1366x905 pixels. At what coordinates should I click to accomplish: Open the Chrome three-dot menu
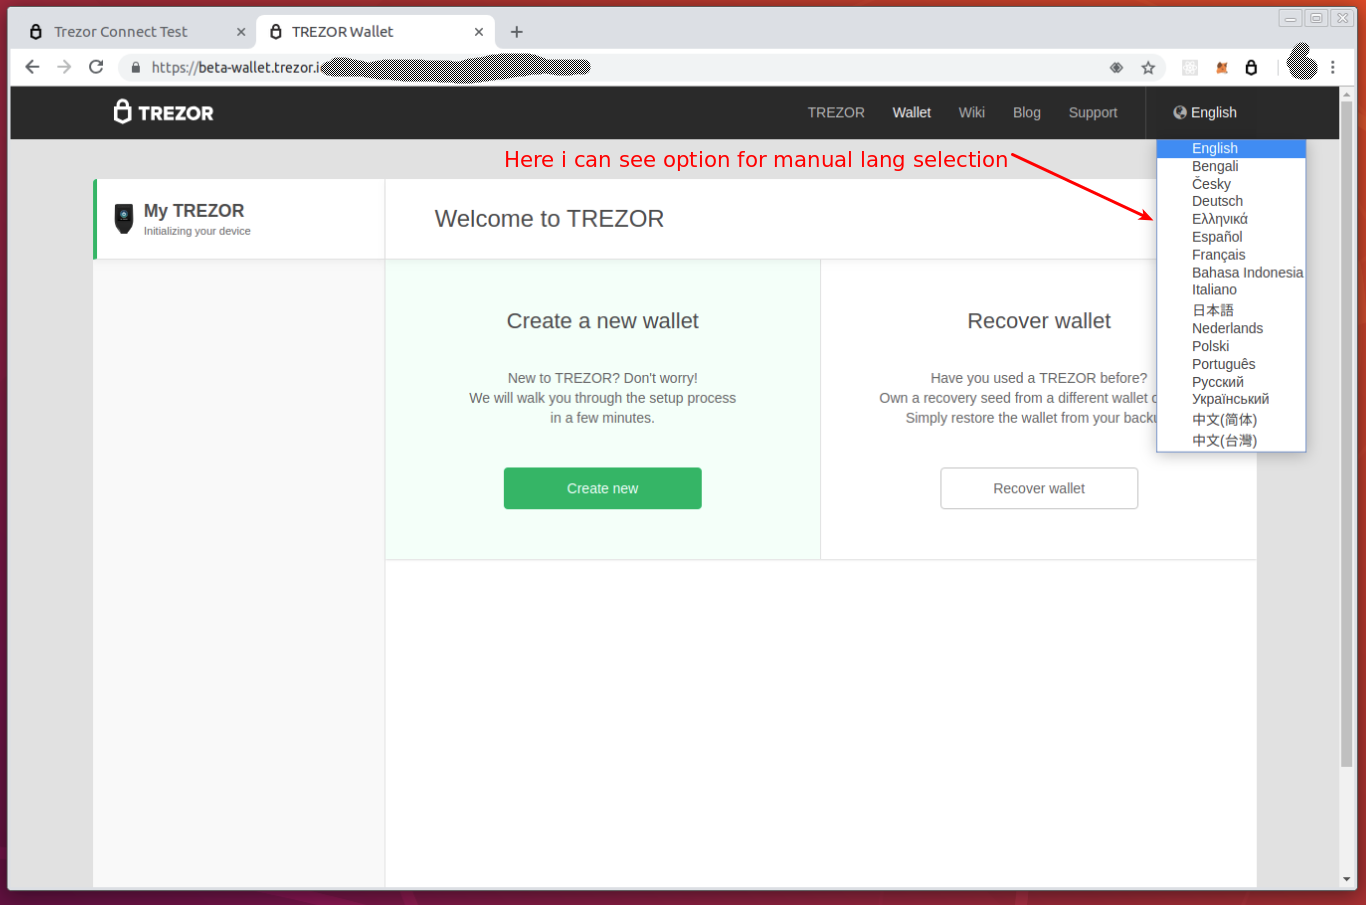click(1334, 67)
